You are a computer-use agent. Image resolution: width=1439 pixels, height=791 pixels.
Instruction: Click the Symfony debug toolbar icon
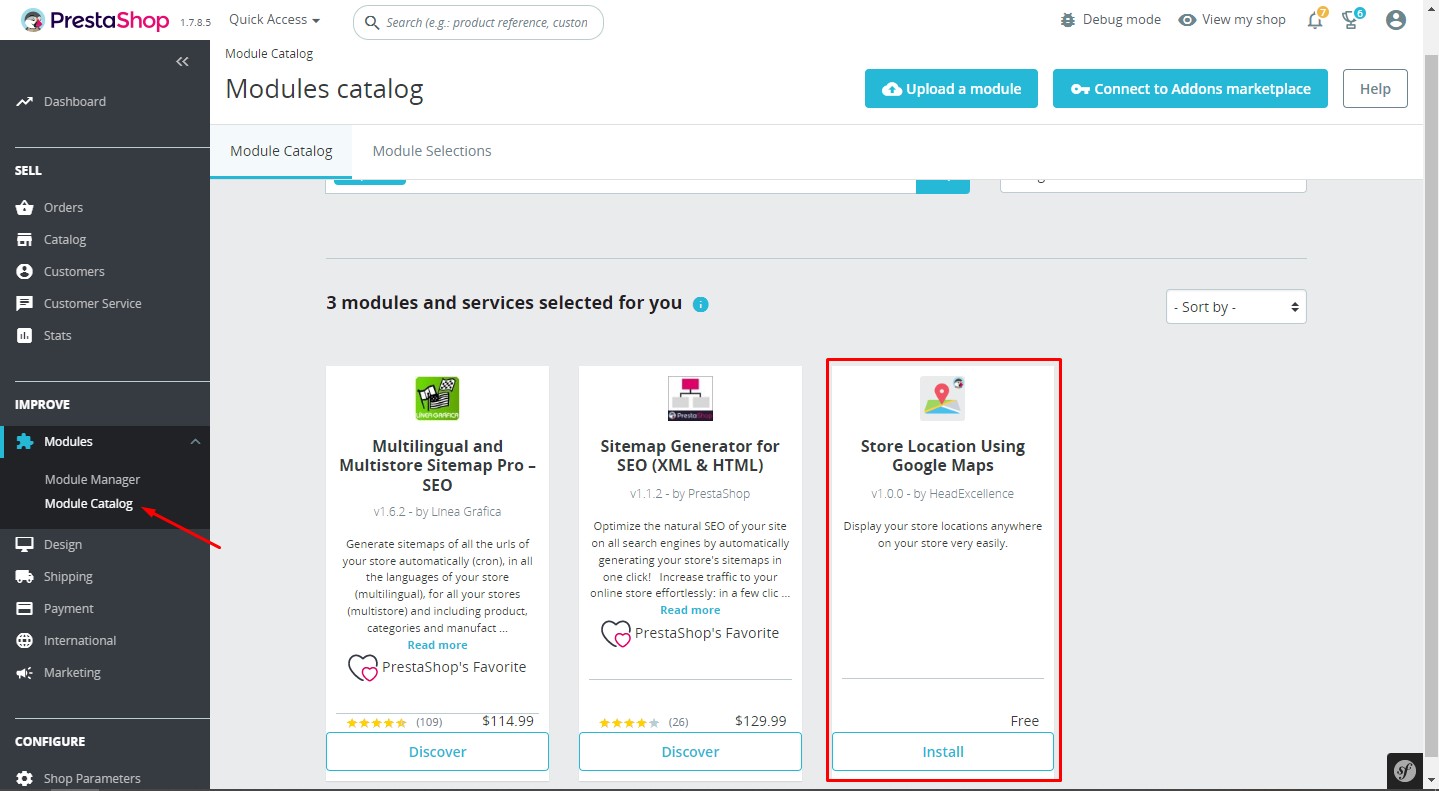[1405, 771]
